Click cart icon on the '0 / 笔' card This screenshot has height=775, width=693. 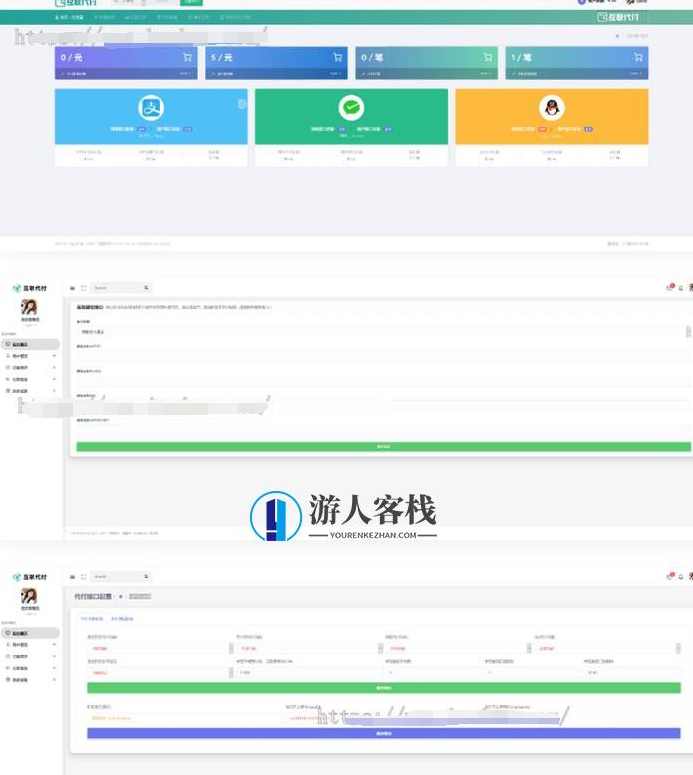[488, 57]
